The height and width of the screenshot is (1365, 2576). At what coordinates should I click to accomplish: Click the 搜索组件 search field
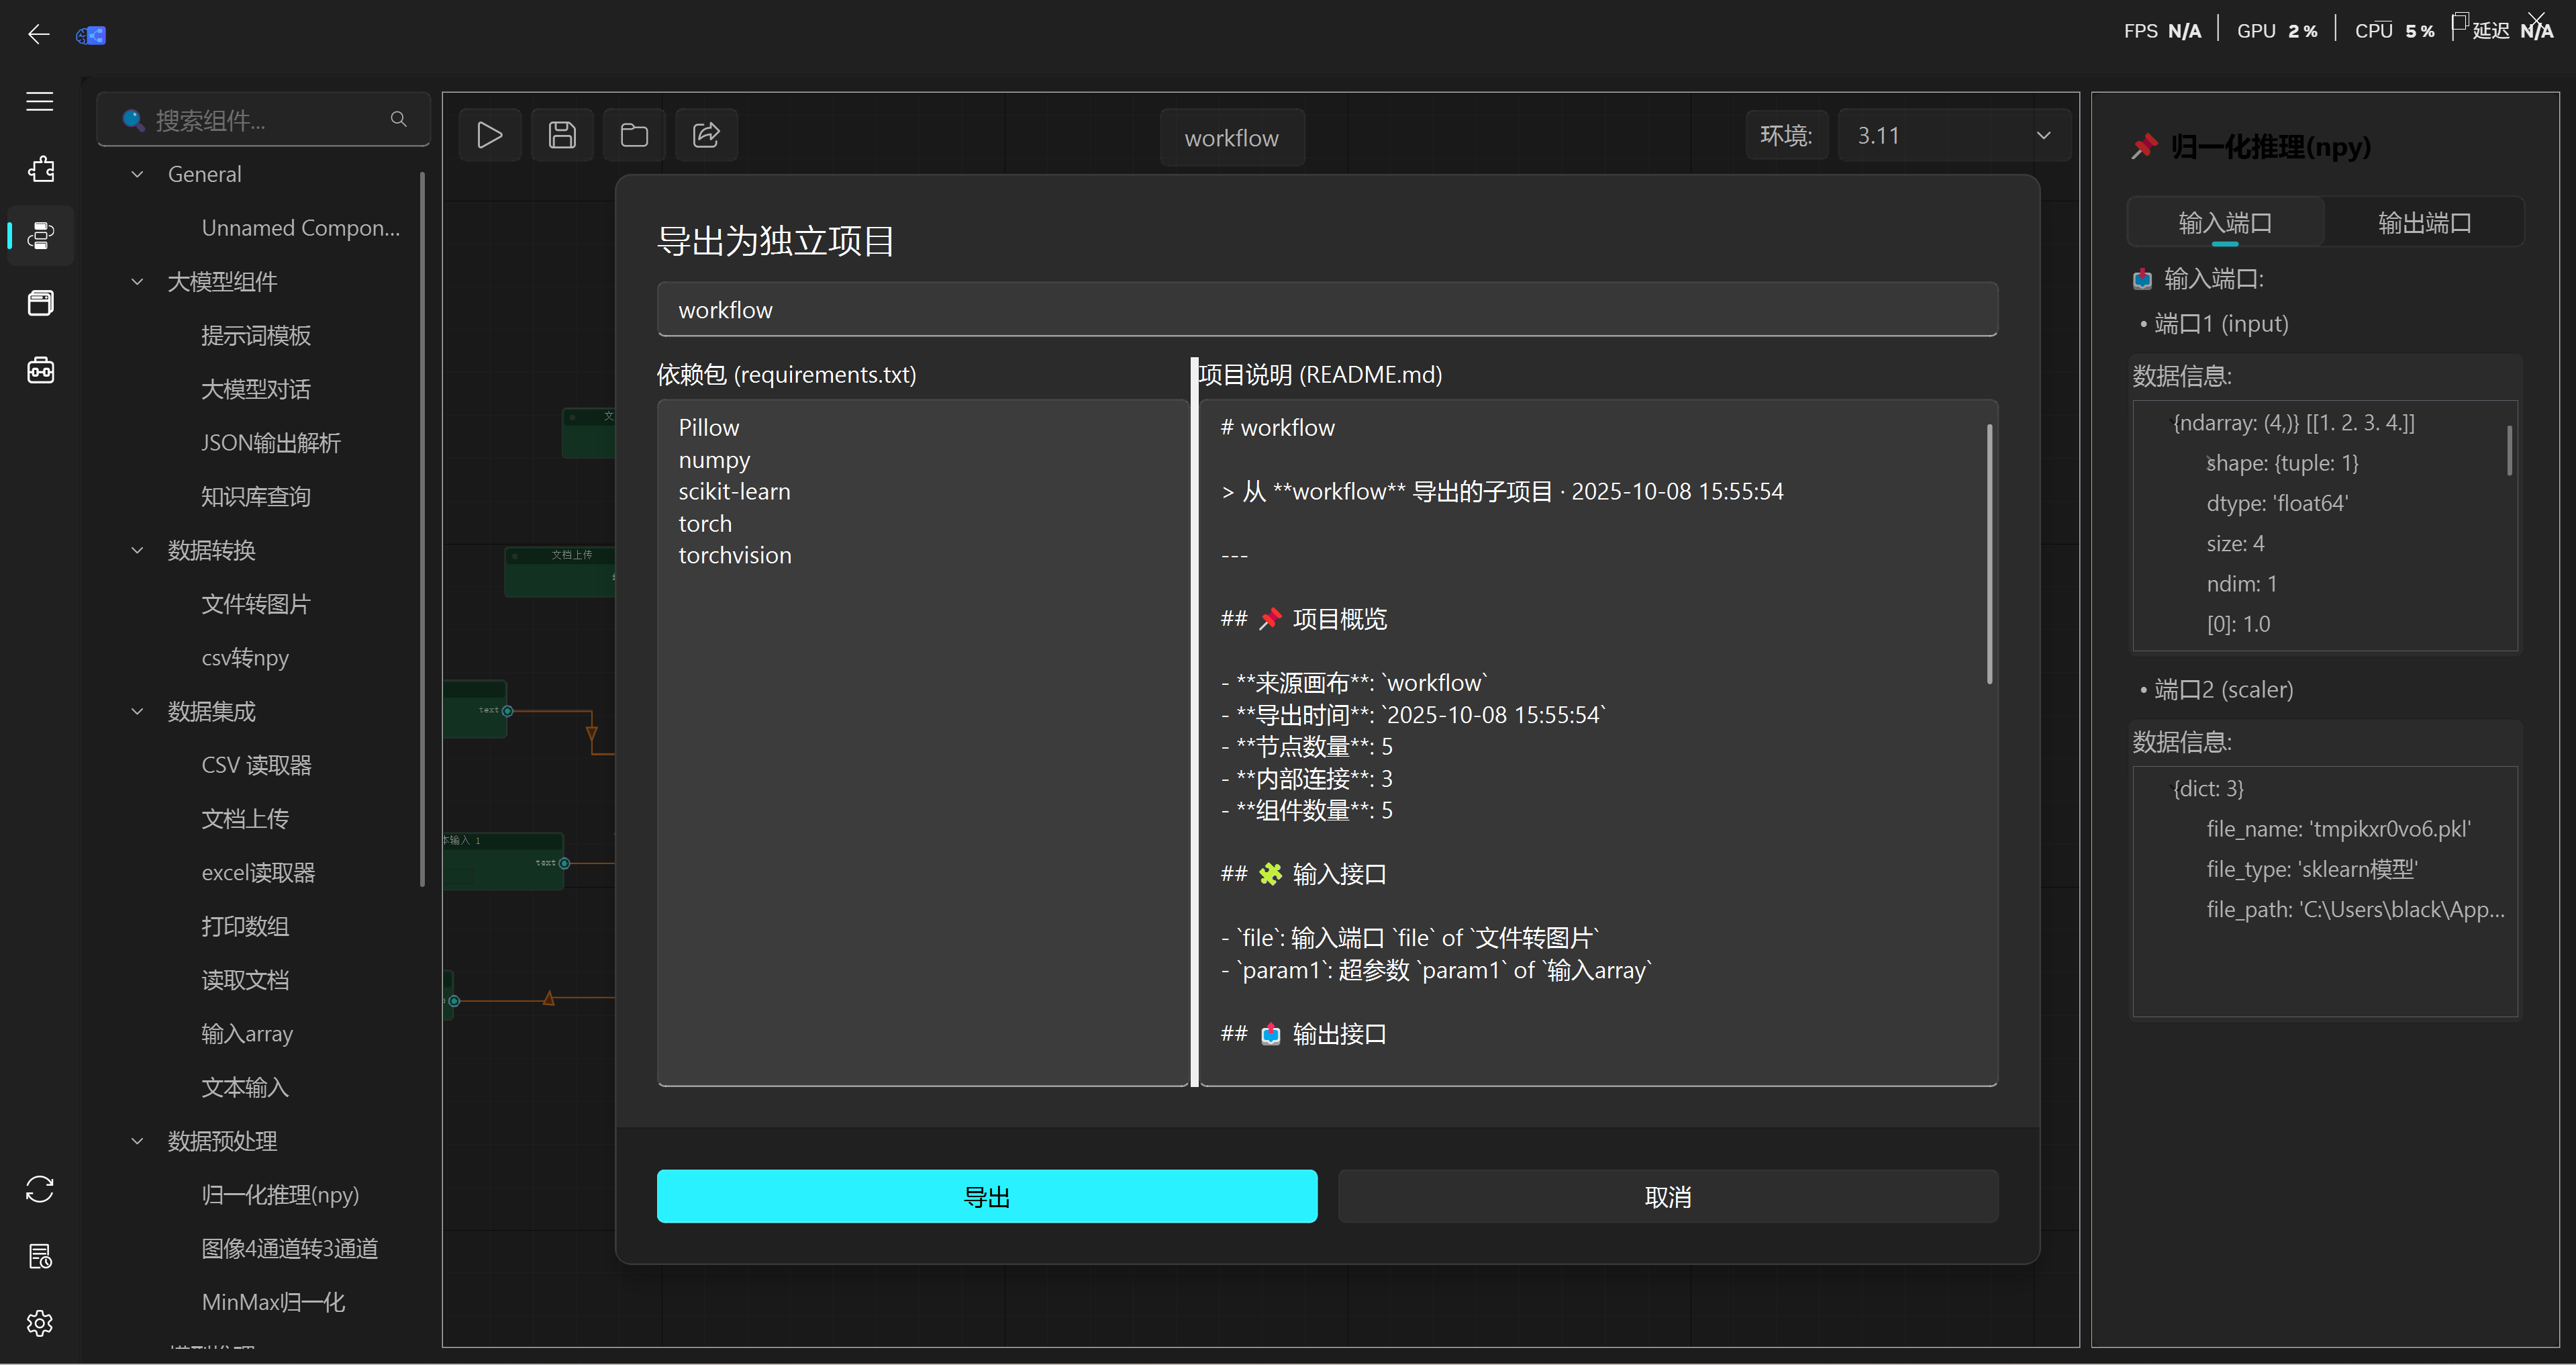tap(264, 120)
